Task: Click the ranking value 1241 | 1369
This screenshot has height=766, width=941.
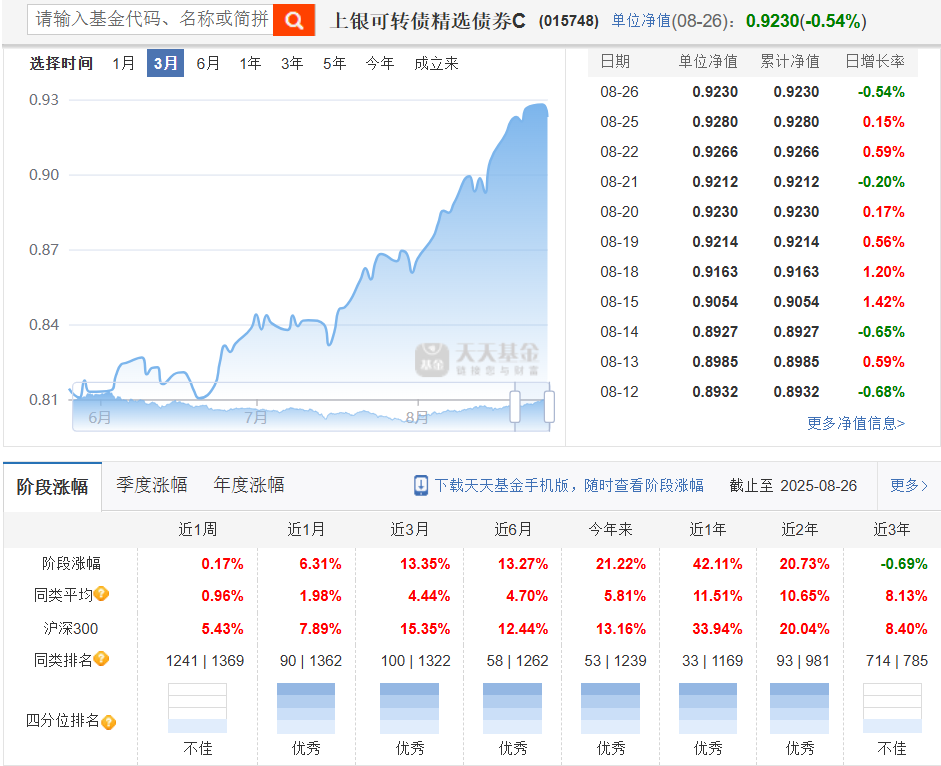Action: click(205, 661)
